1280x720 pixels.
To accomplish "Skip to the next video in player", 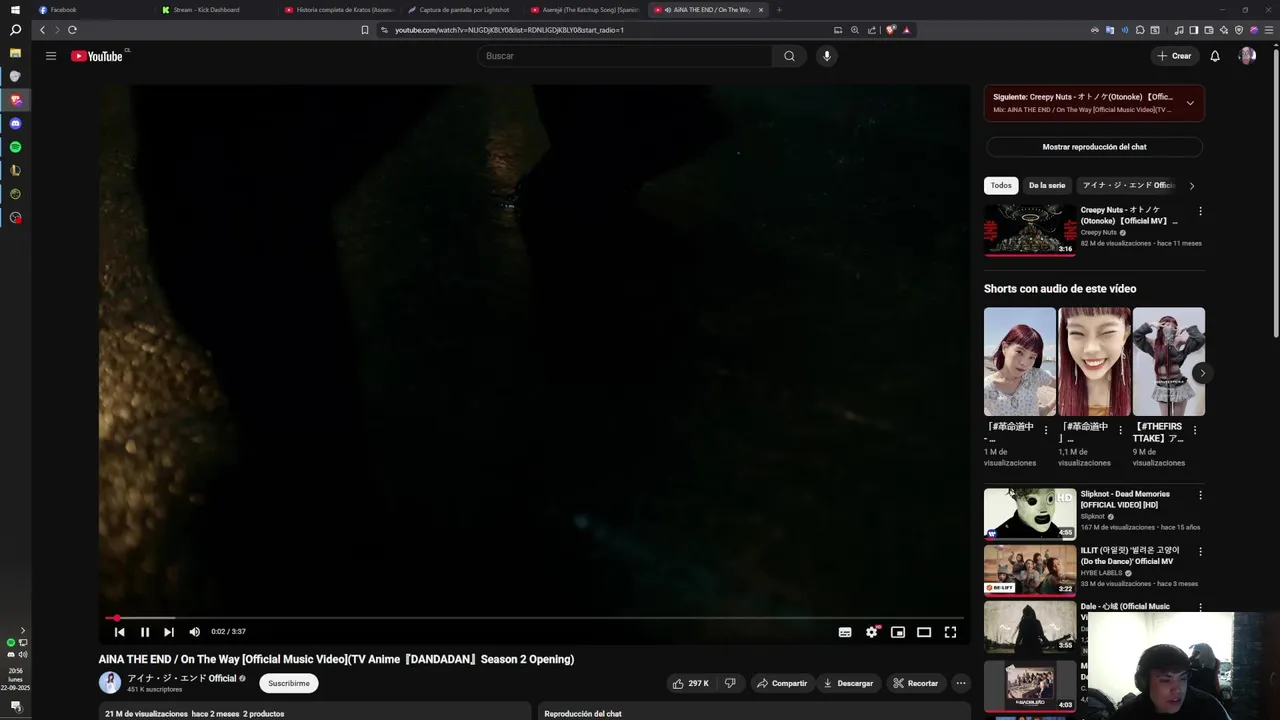I will click(169, 632).
